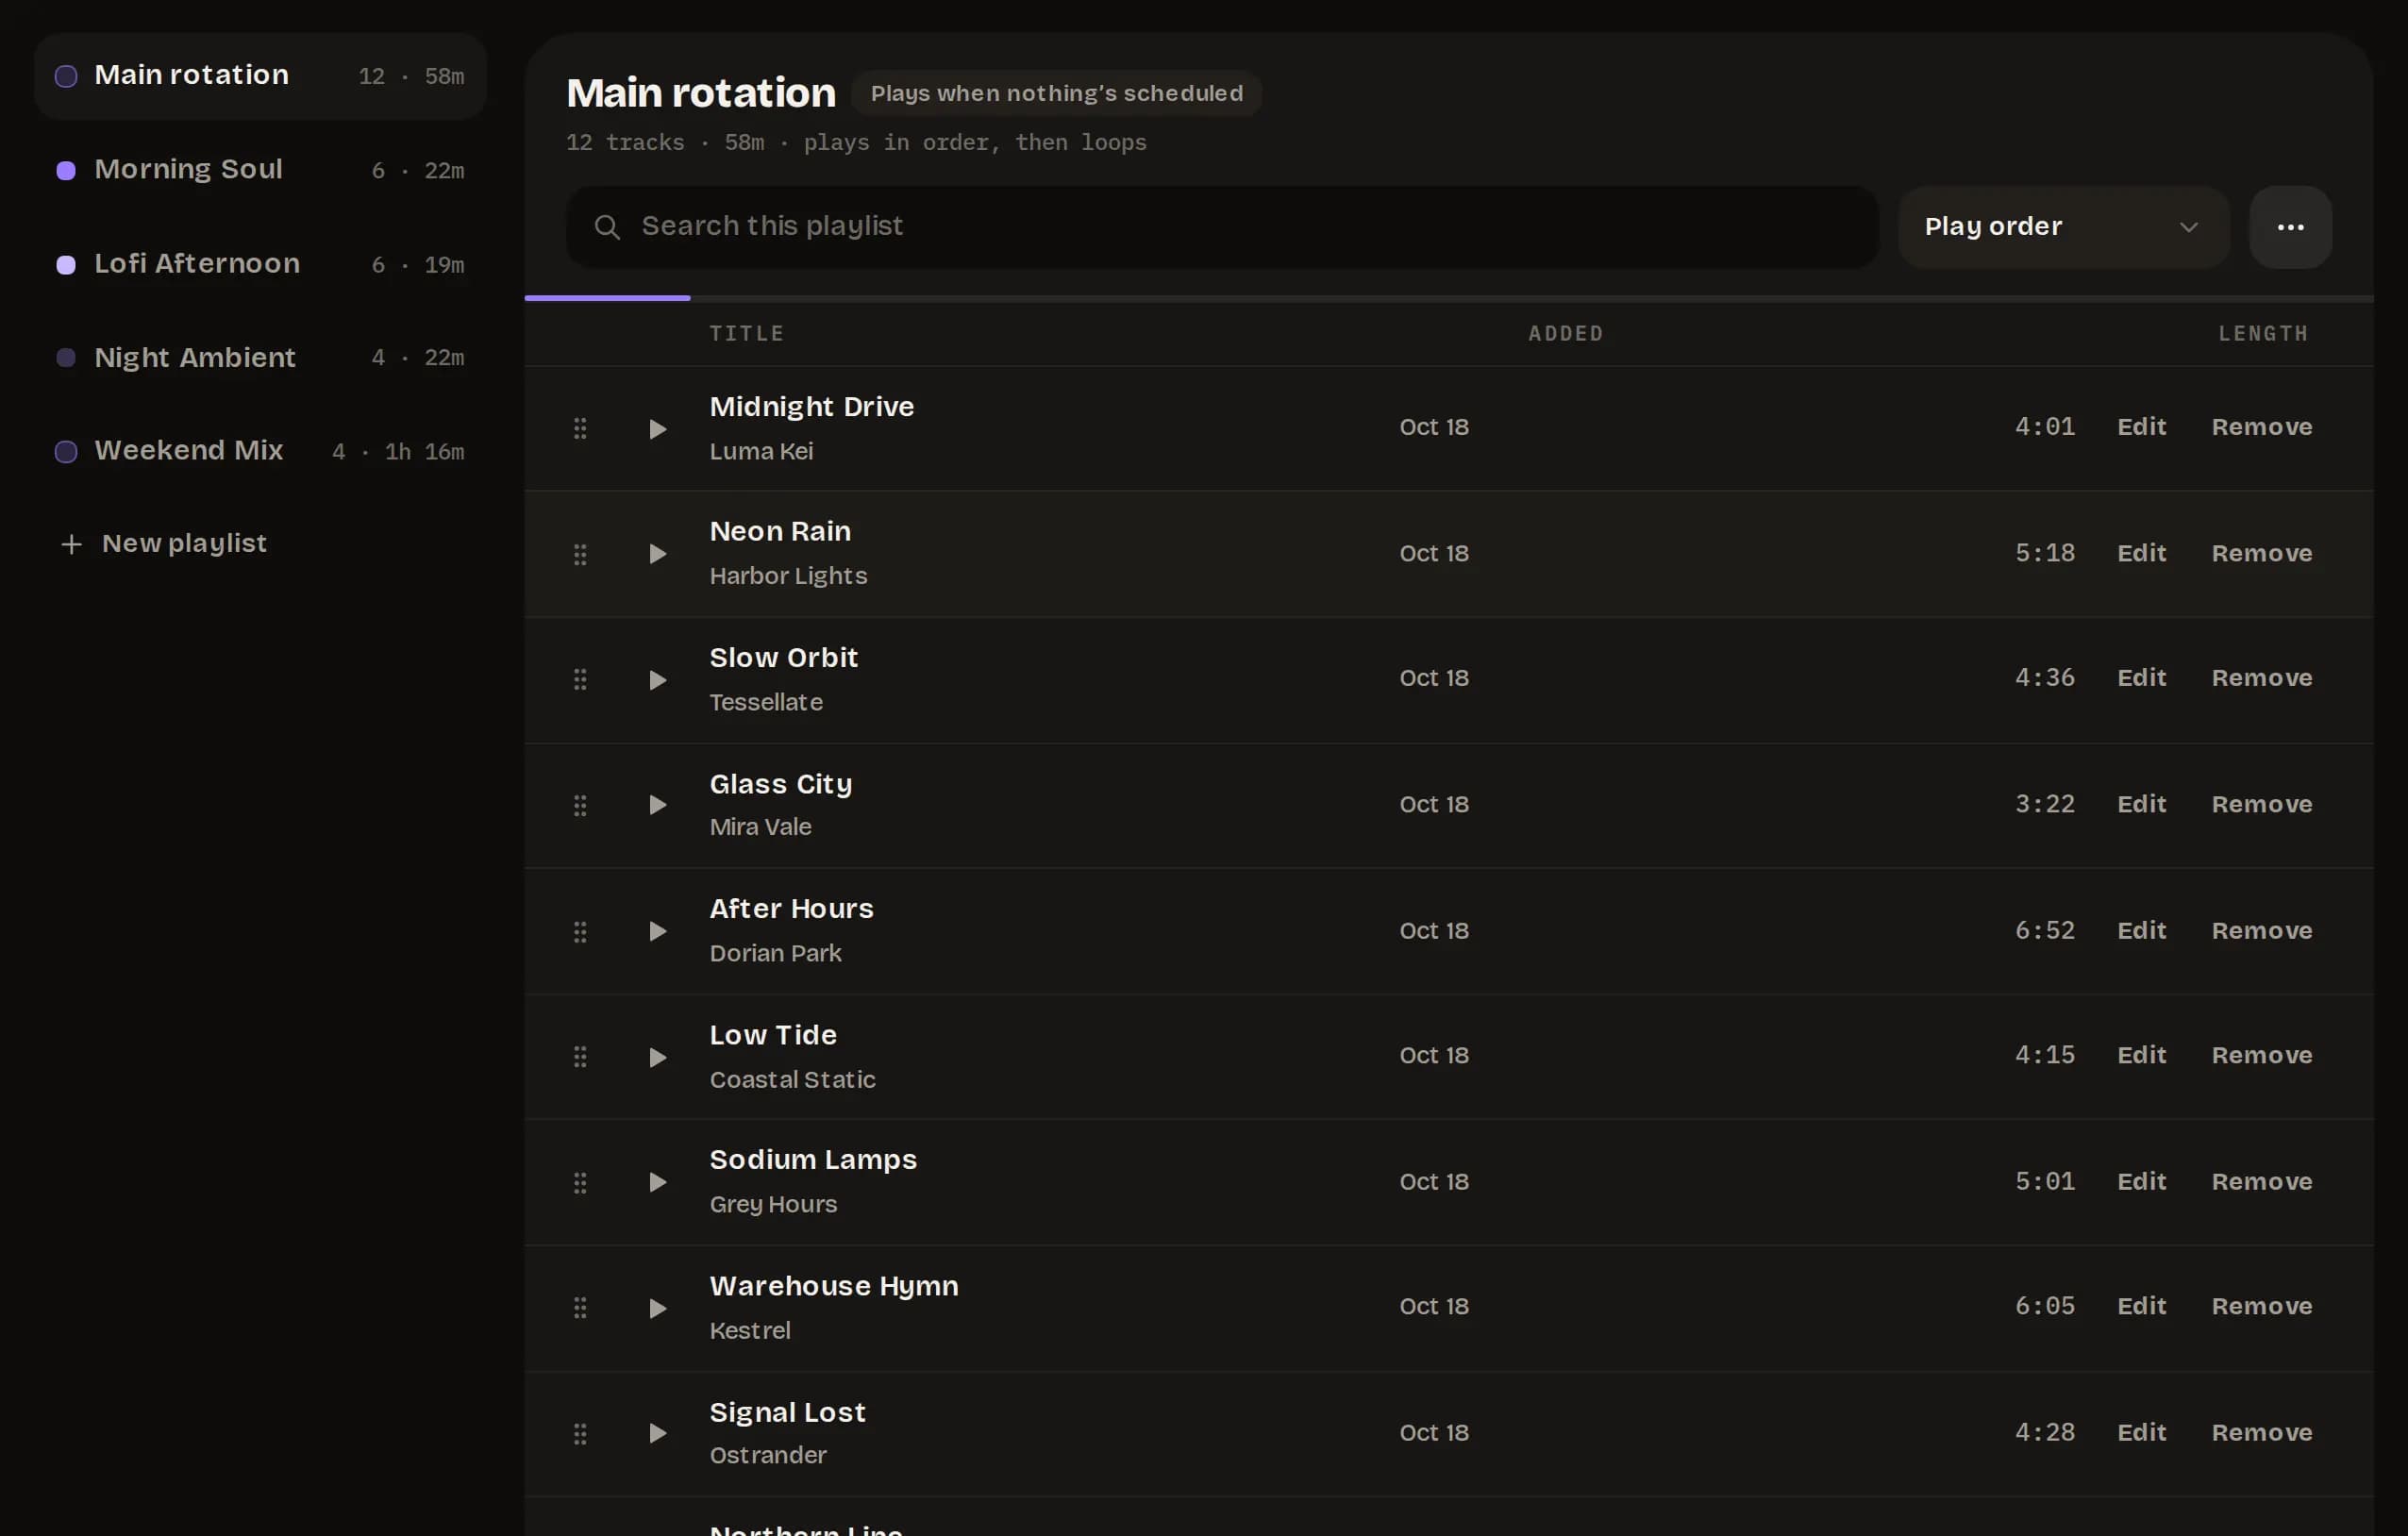Play the Sodium Lamps track
The height and width of the screenshot is (1536, 2408).
(657, 1182)
